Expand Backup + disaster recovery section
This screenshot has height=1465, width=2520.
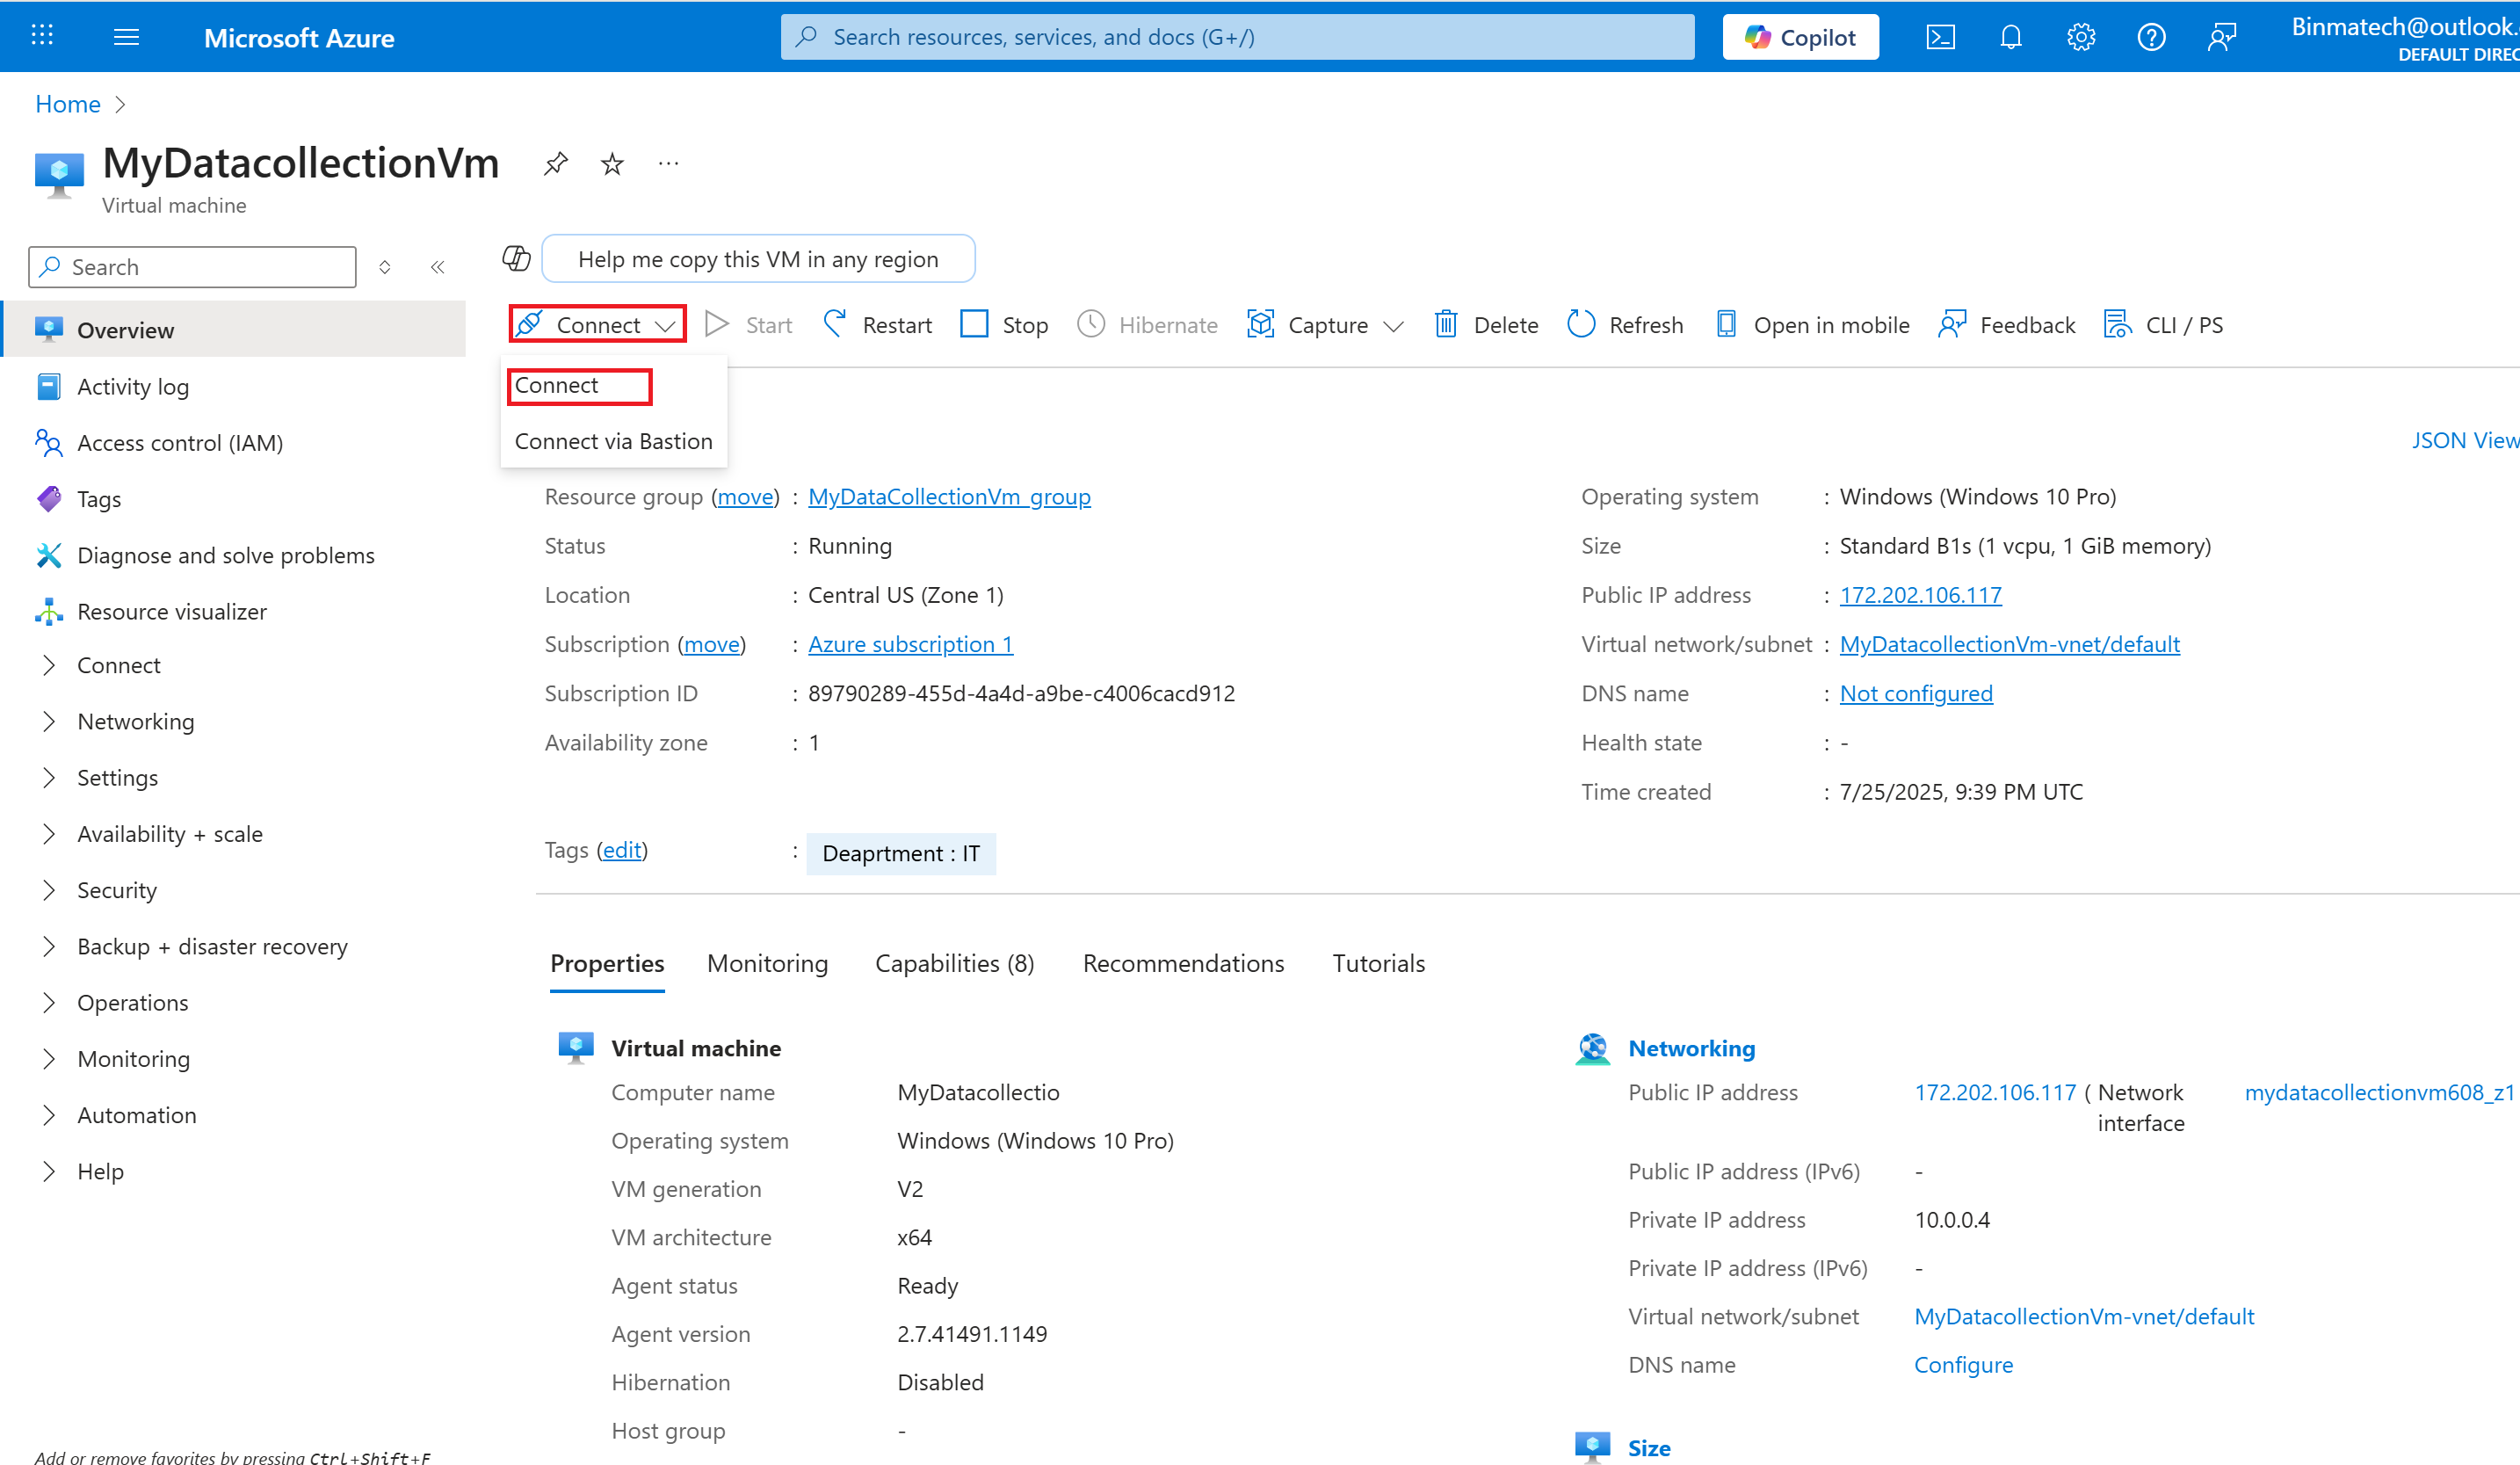(212, 946)
